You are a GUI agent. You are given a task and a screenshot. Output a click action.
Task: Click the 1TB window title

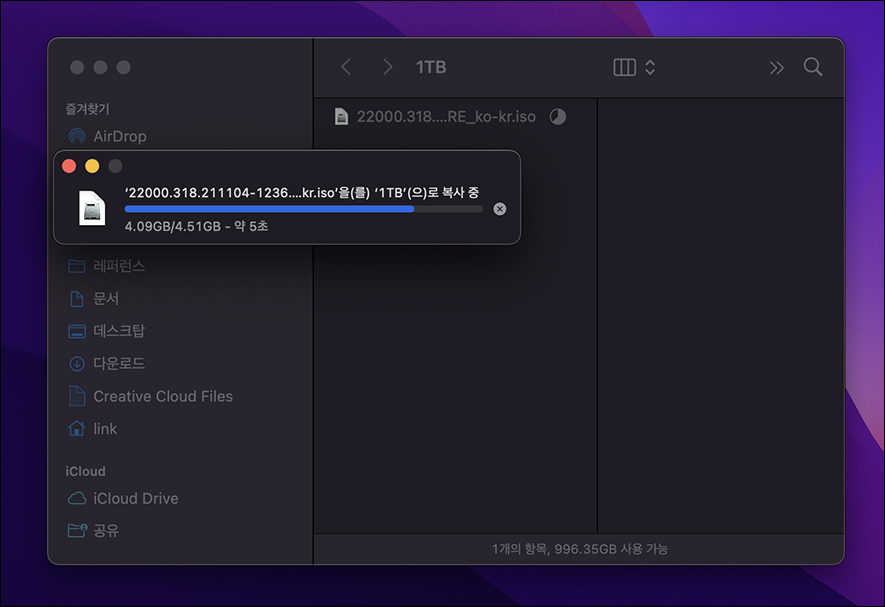point(431,67)
